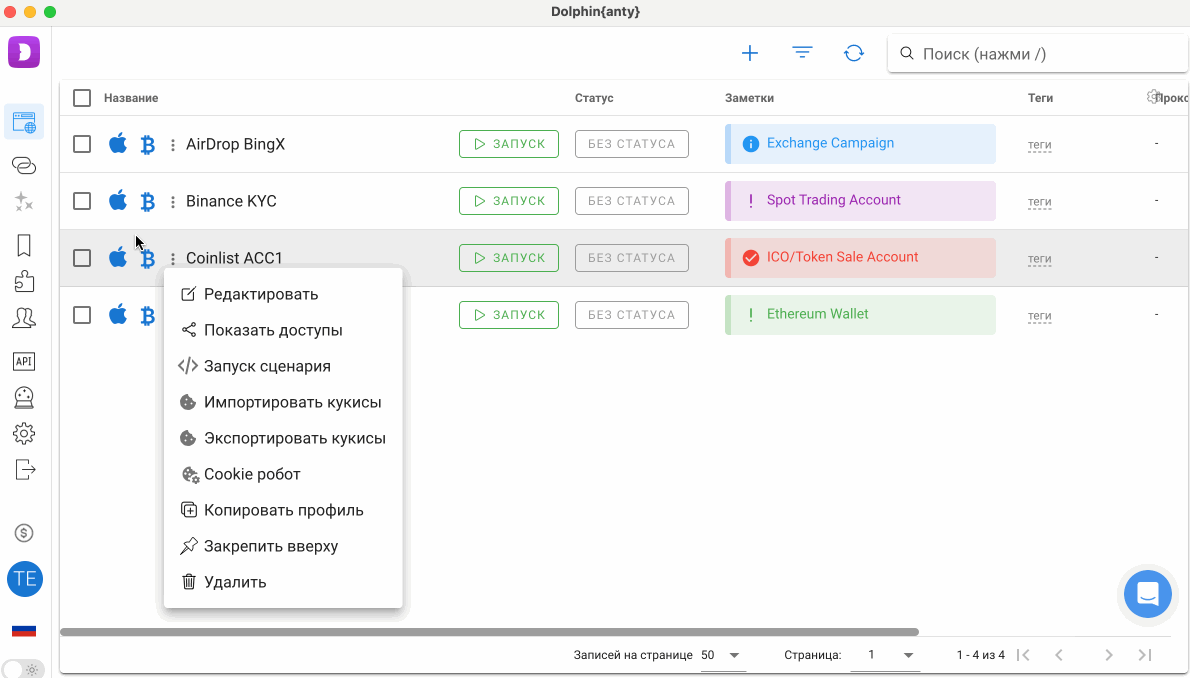Refresh the profile list with the sync icon
This screenshot has width=1190, height=678.
[x=854, y=53]
